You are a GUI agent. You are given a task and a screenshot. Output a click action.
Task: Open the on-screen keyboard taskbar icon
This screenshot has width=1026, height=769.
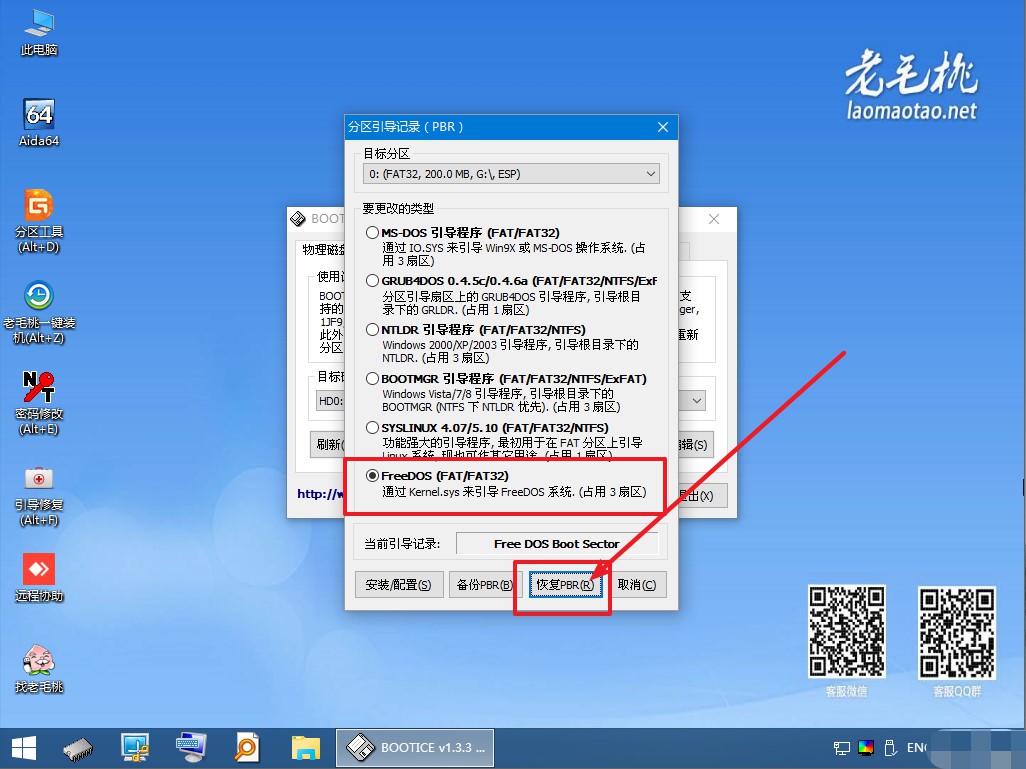[x=191, y=748]
